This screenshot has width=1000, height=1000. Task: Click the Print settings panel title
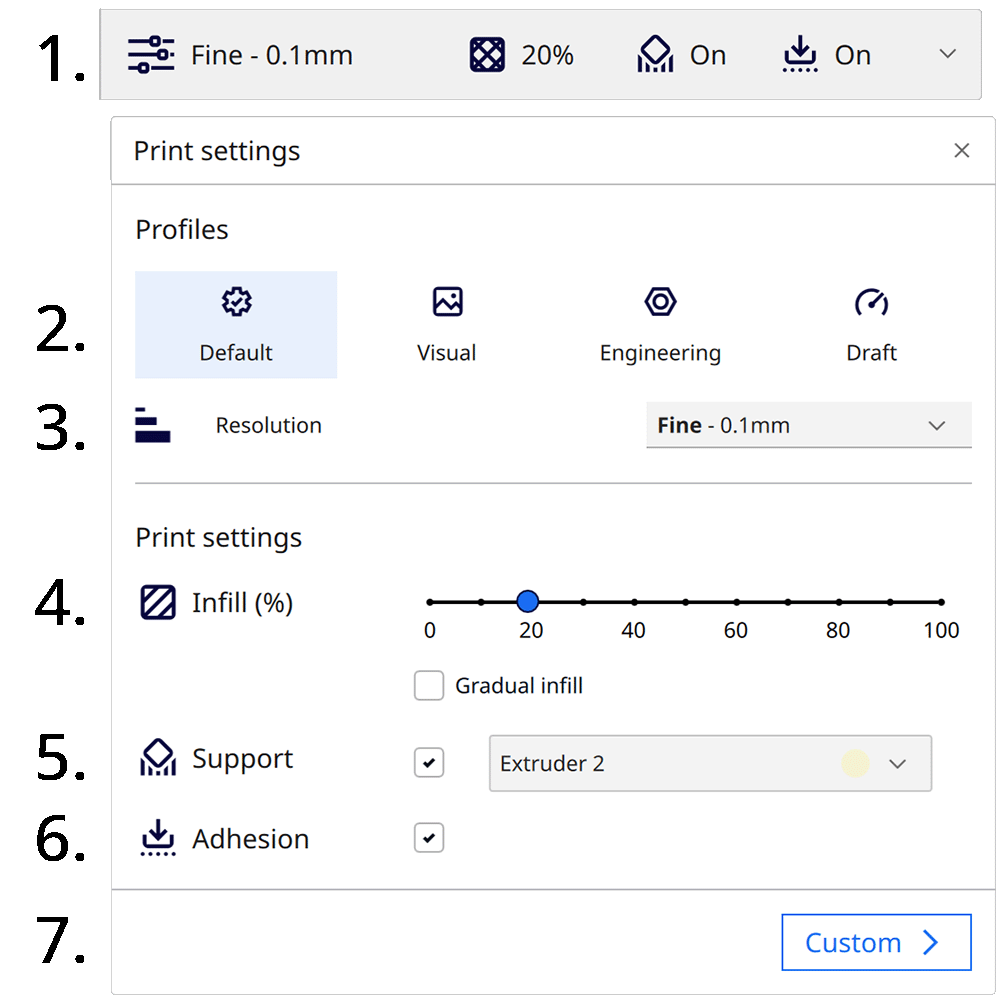tap(218, 151)
